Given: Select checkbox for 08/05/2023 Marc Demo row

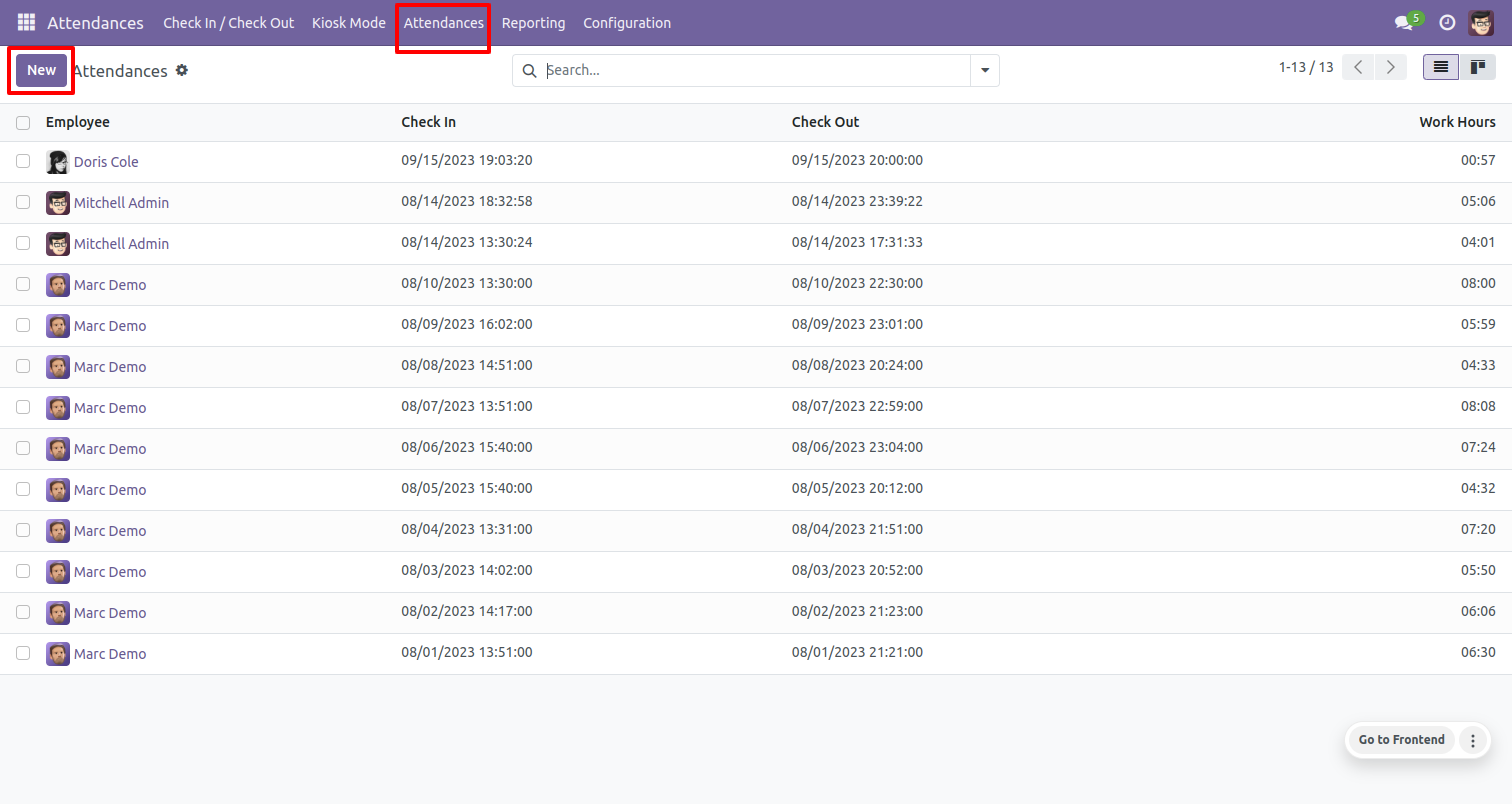Looking at the screenshot, I should 23,489.
